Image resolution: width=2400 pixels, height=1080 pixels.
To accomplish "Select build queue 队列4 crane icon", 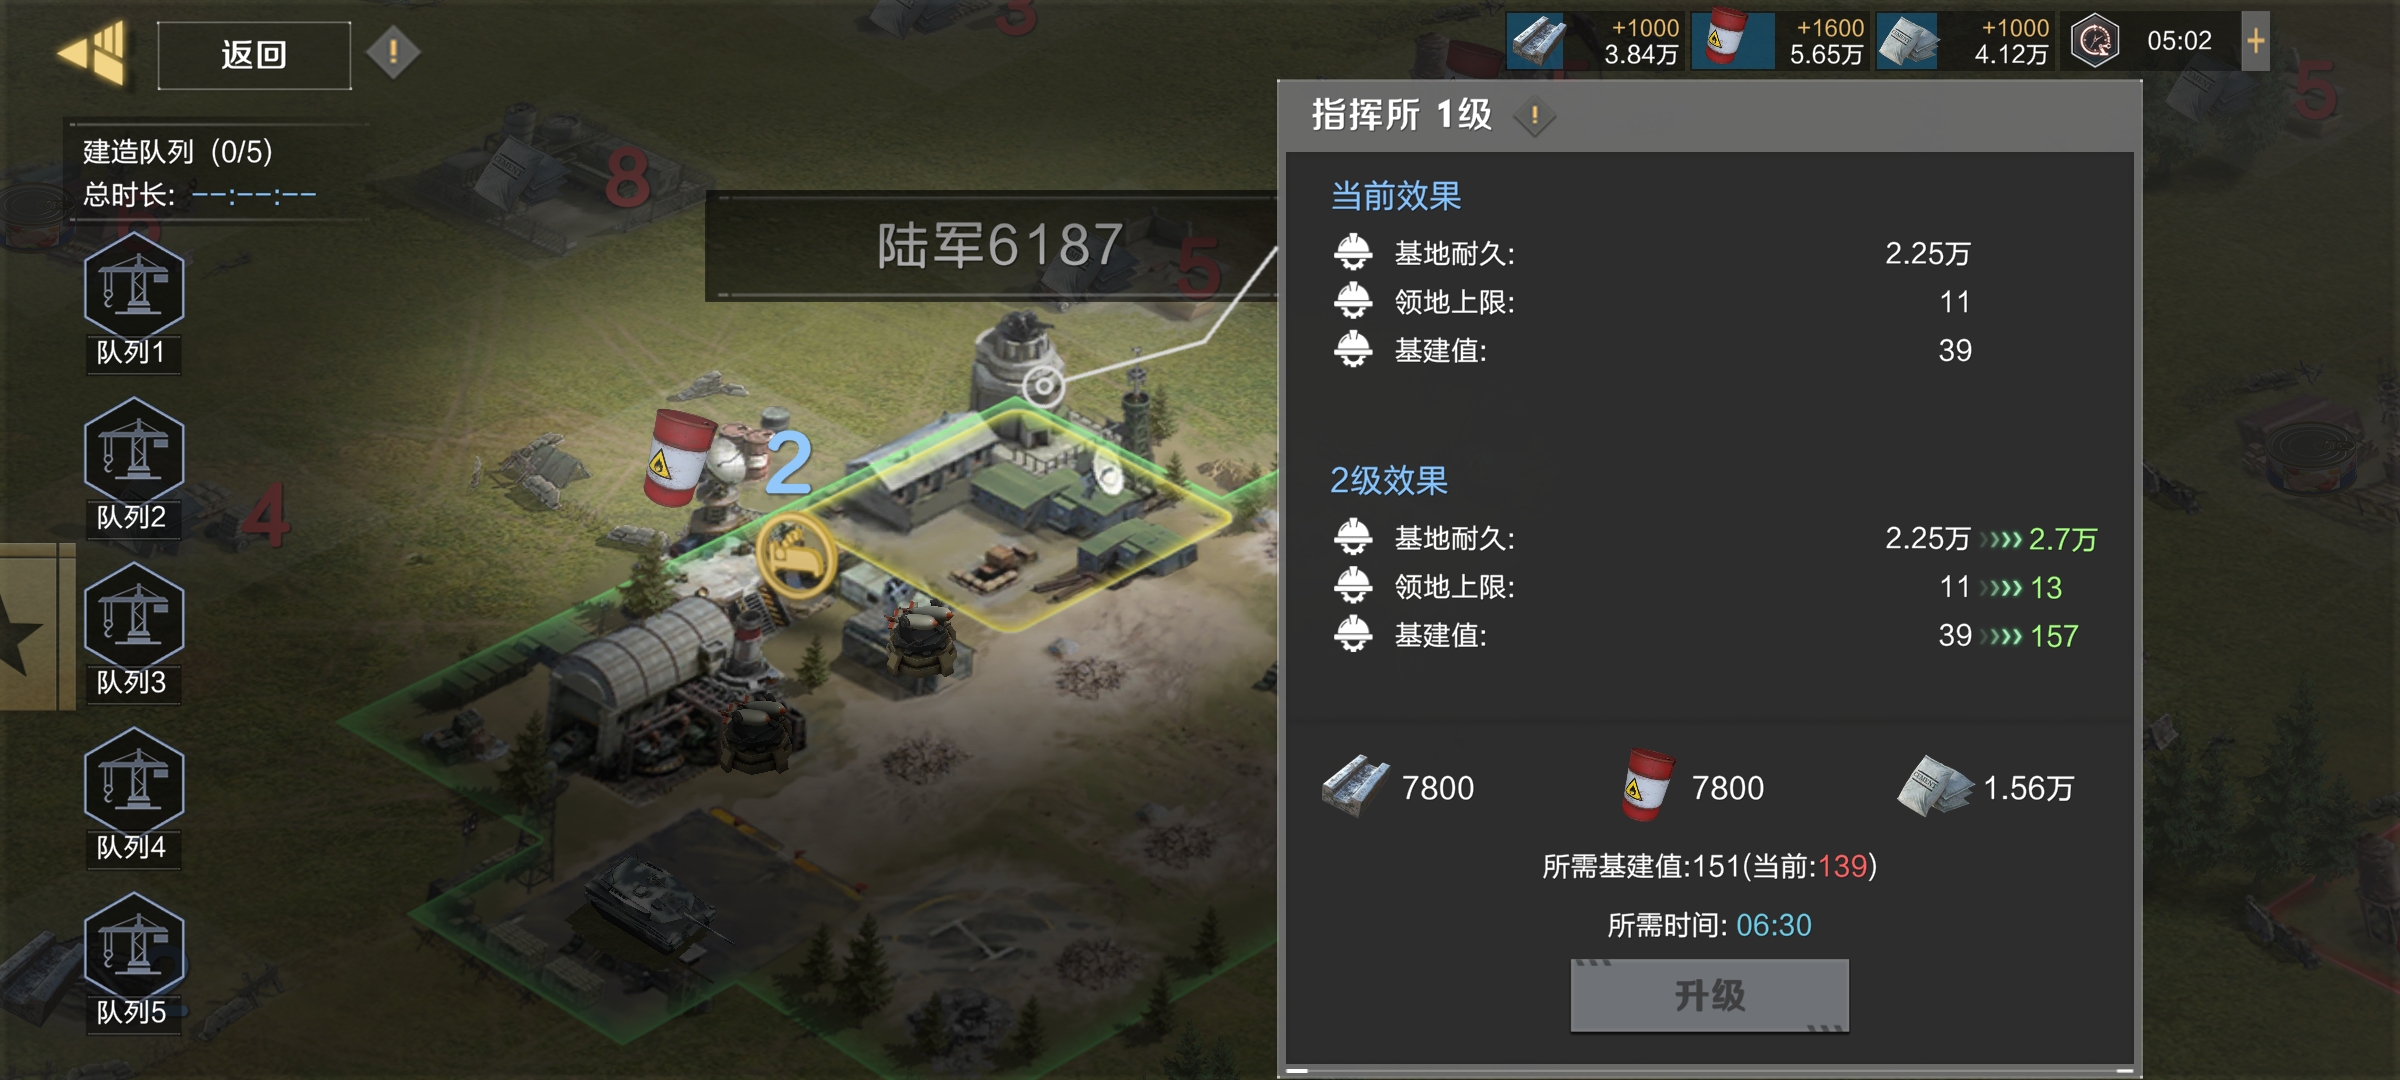I will click(134, 782).
